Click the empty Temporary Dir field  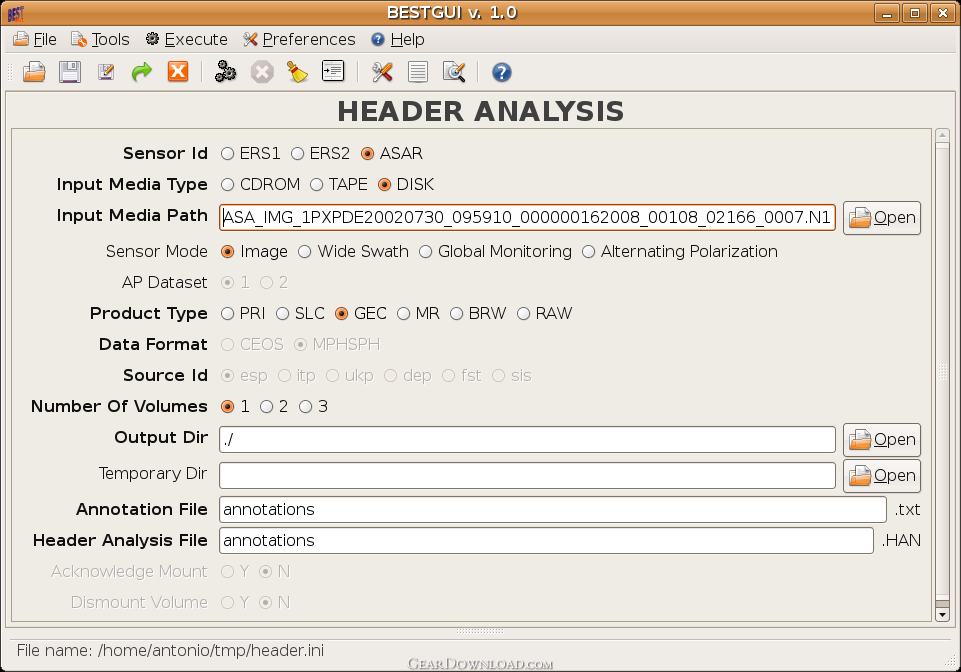point(527,476)
